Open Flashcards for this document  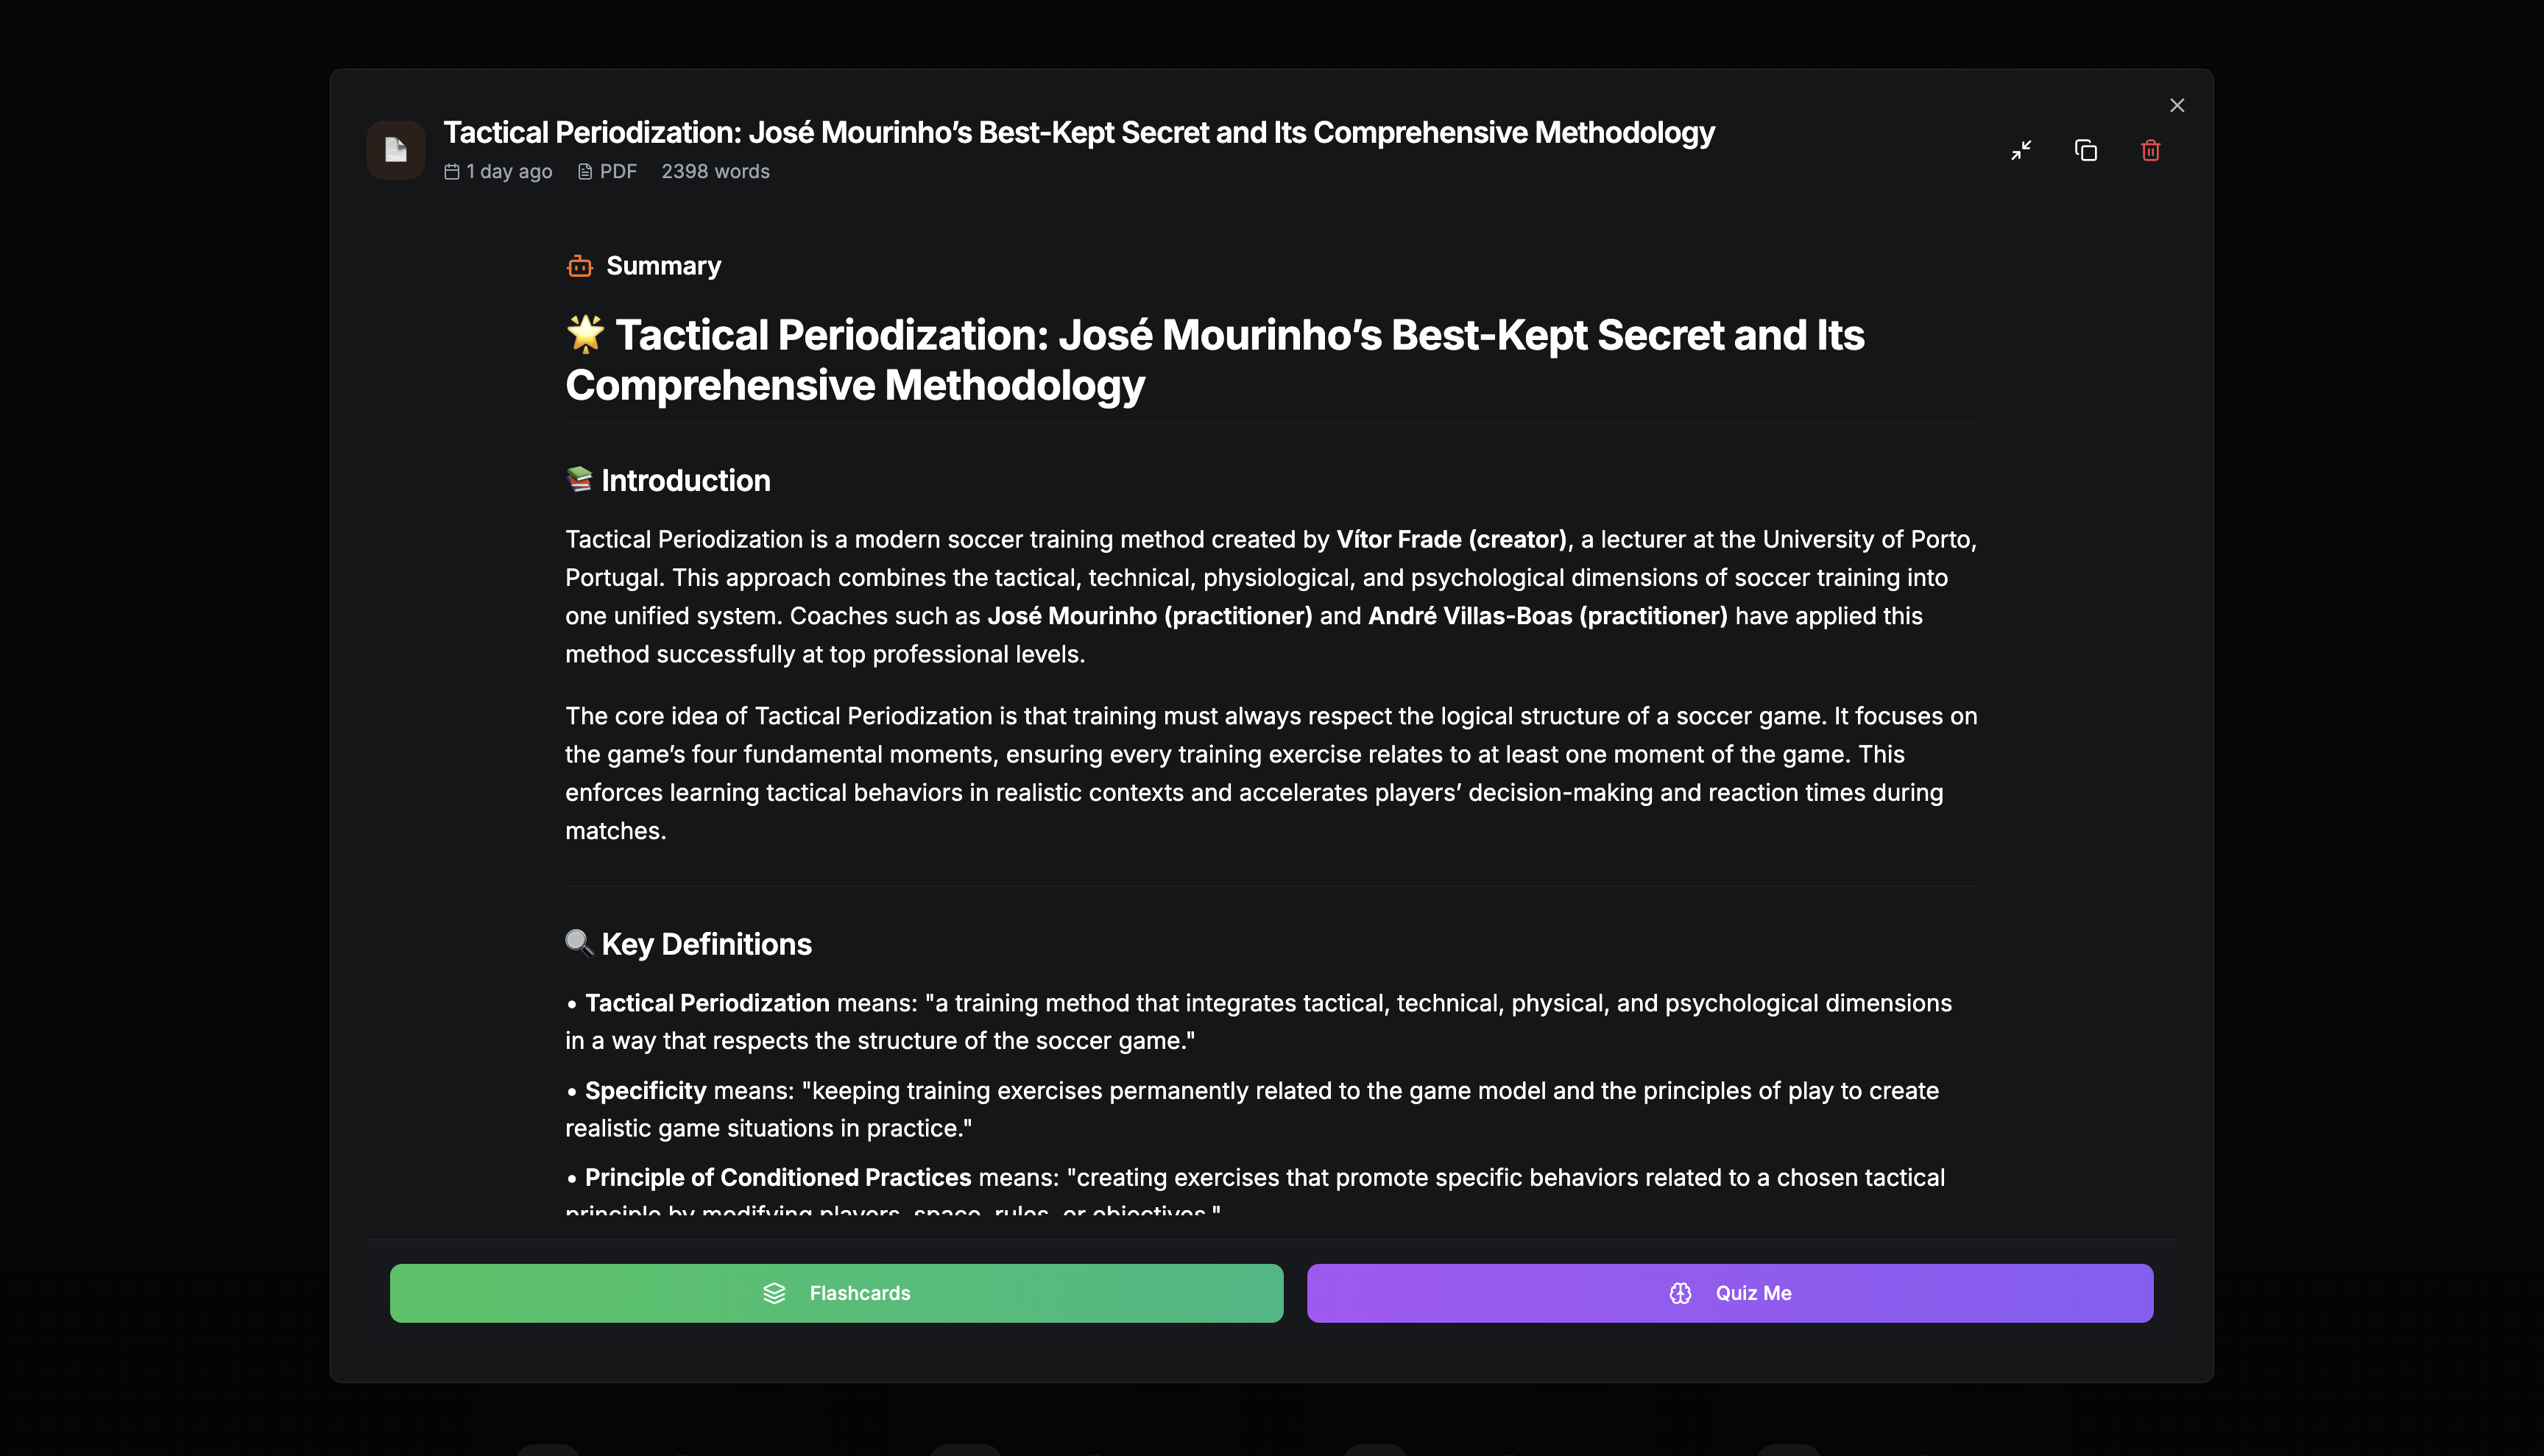(x=836, y=1292)
